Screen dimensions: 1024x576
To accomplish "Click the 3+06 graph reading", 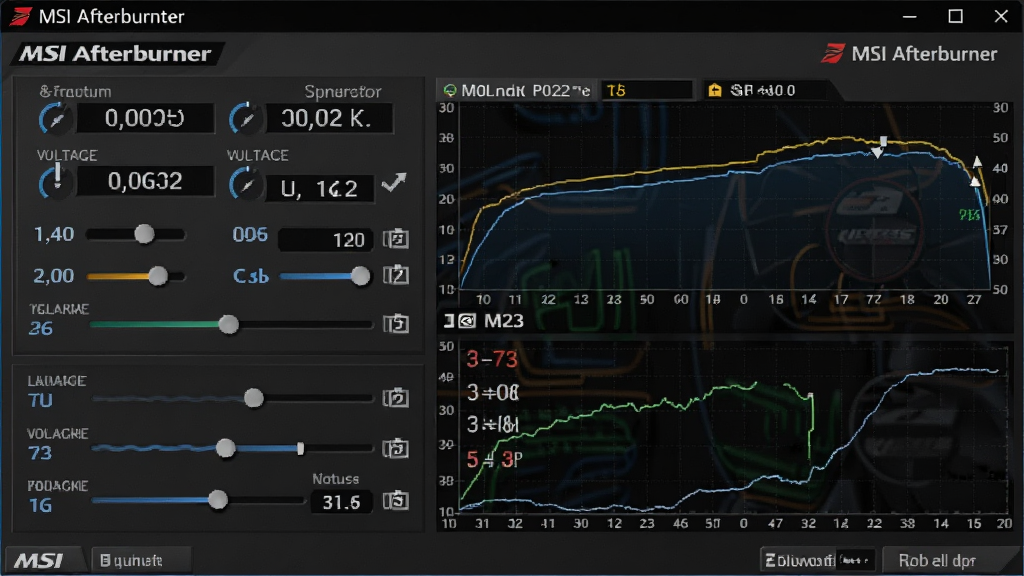I will (x=493, y=392).
